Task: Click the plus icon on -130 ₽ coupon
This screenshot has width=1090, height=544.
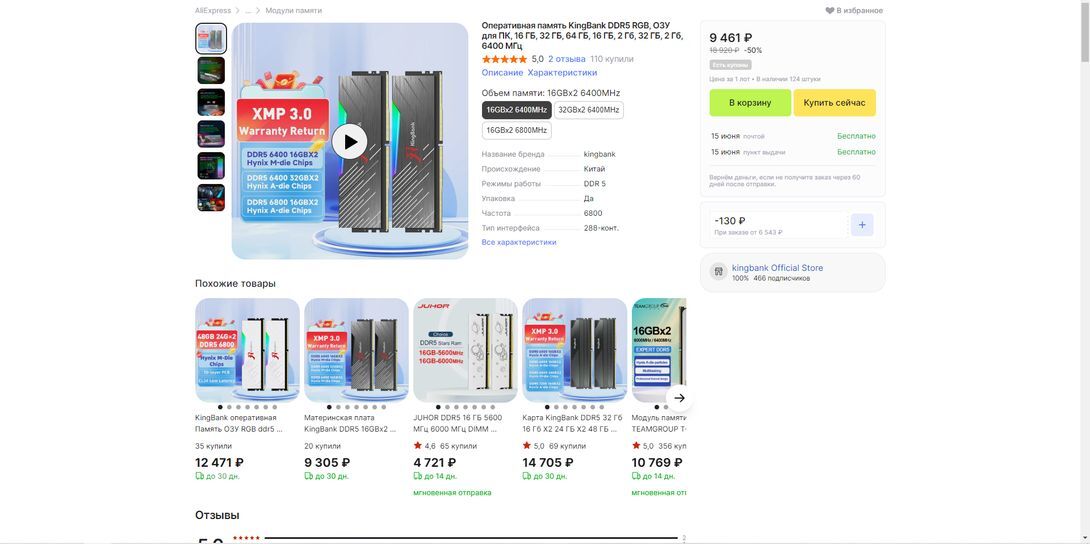Action: click(x=861, y=225)
